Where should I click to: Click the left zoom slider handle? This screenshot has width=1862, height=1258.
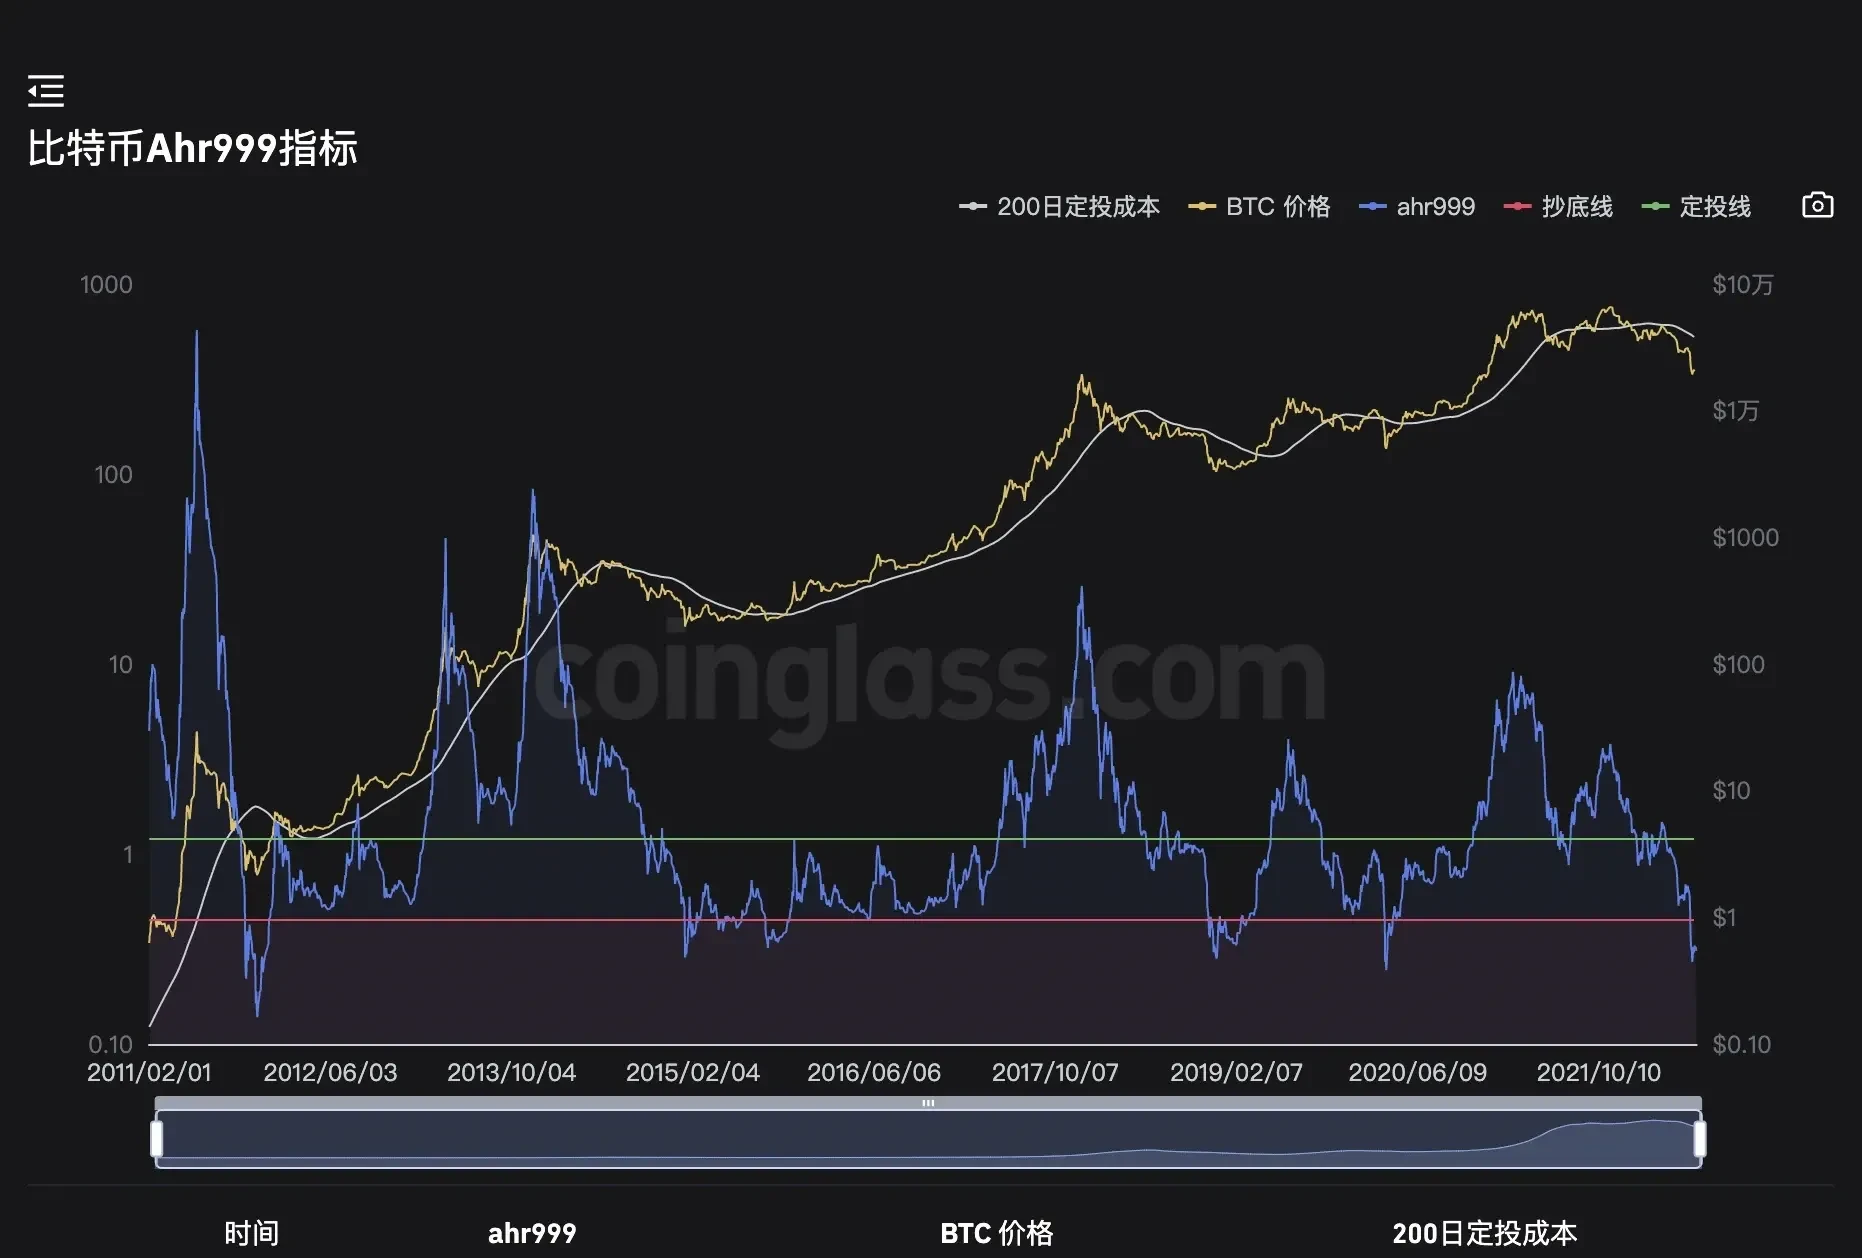(x=157, y=1139)
